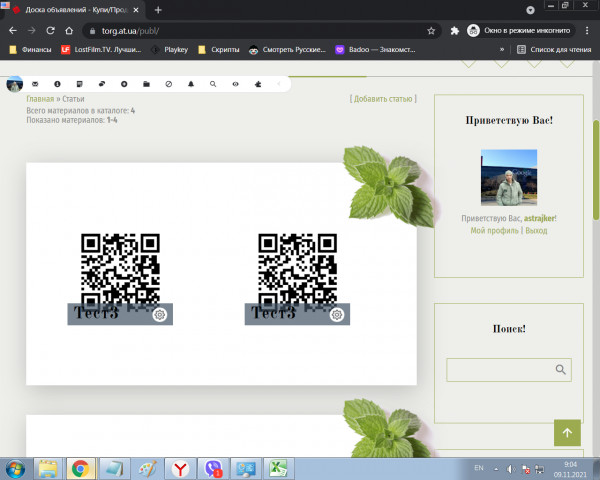This screenshot has width=600, height=480.
Task: Open user avatar in the admin bar
Action: point(15,84)
